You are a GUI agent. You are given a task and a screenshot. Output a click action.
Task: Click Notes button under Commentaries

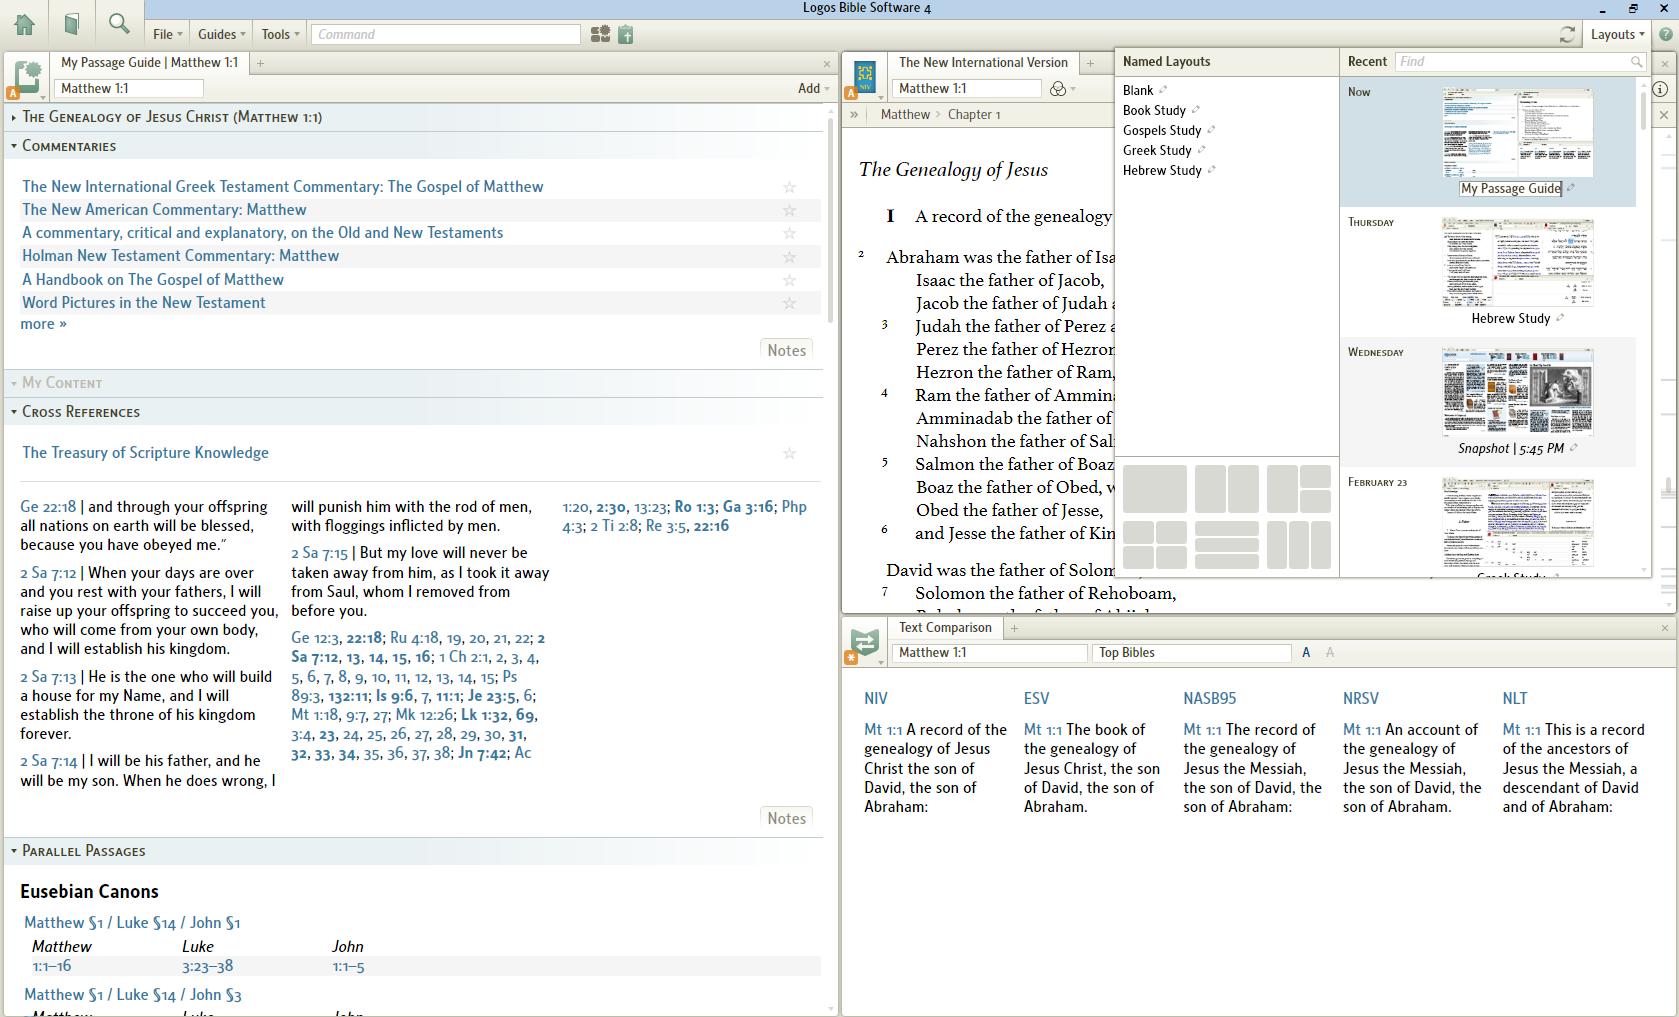tap(786, 350)
